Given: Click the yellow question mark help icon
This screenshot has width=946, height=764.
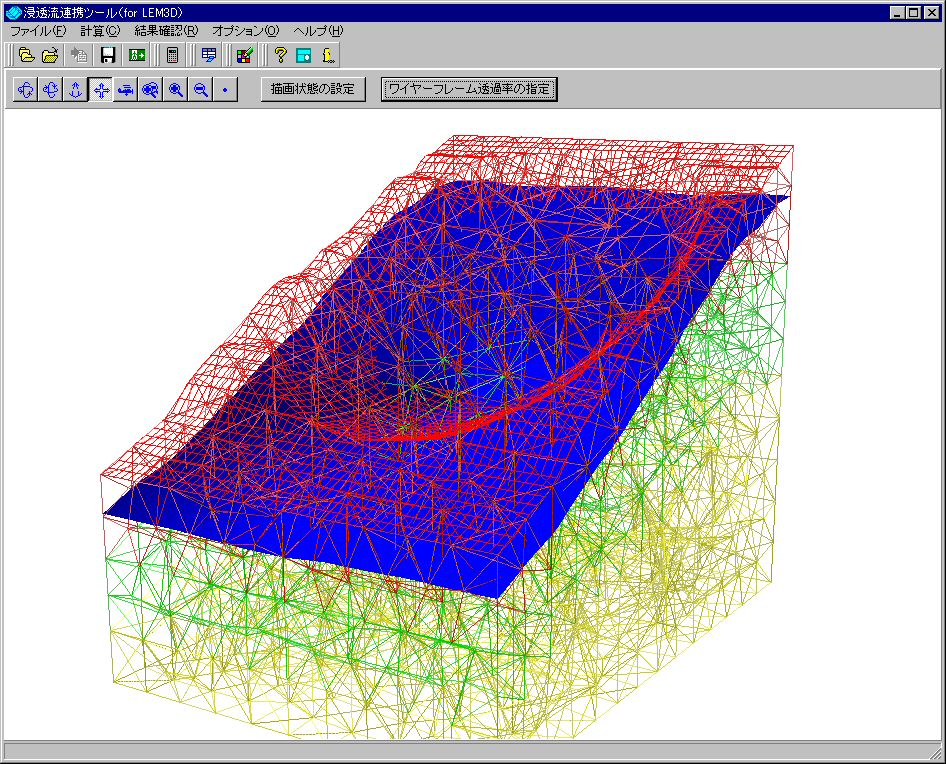Looking at the screenshot, I should point(281,56).
